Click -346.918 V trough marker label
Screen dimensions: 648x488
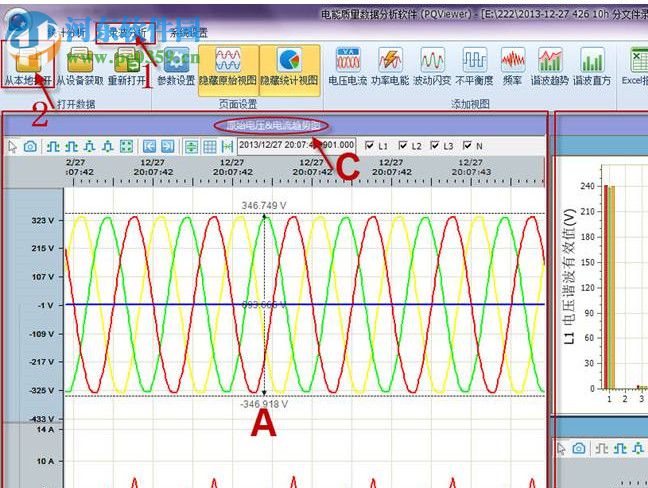coord(264,404)
